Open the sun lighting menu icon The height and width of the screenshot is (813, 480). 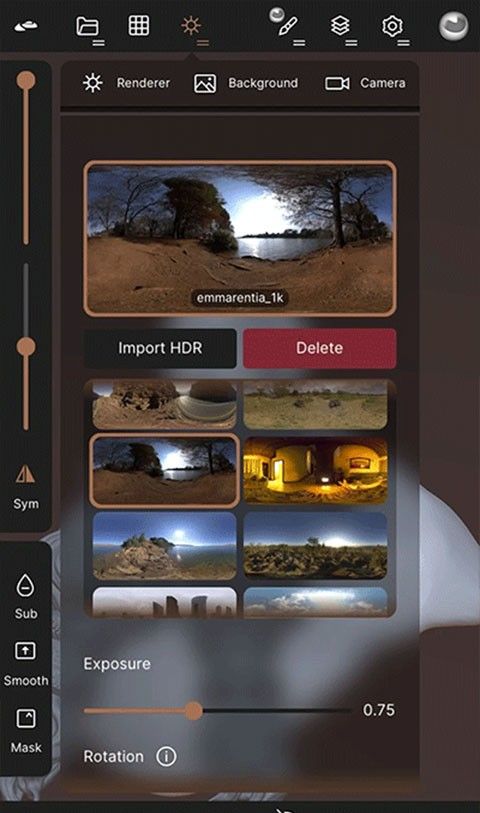pyautogui.click(x=191, y=25)
